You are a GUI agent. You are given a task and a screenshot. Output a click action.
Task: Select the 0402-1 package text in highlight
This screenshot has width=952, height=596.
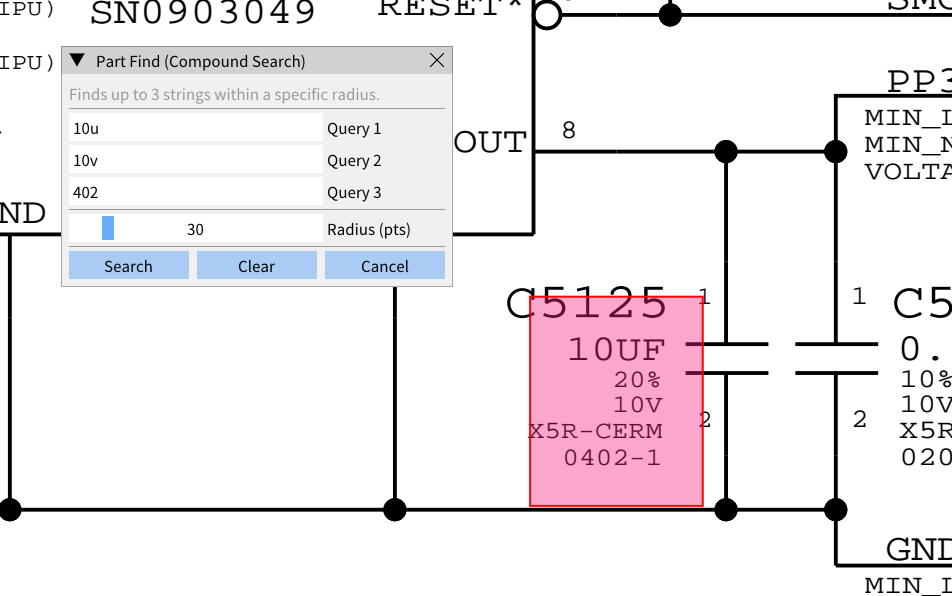coord(612,458)
